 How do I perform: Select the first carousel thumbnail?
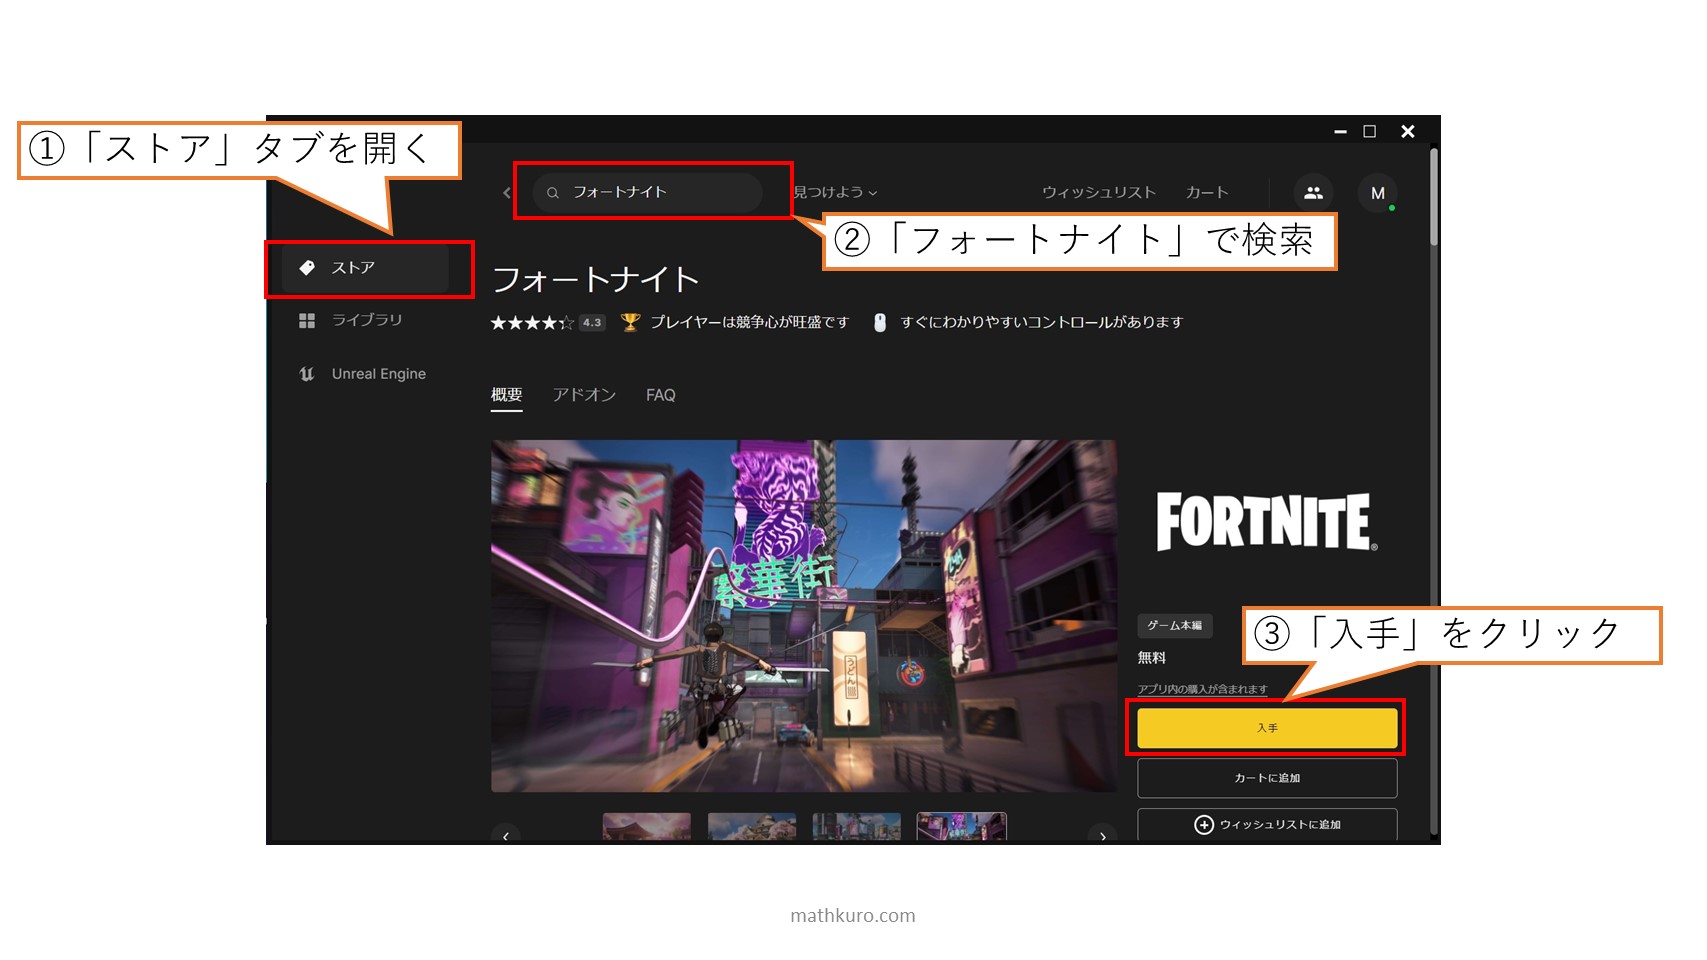[646, 827]
